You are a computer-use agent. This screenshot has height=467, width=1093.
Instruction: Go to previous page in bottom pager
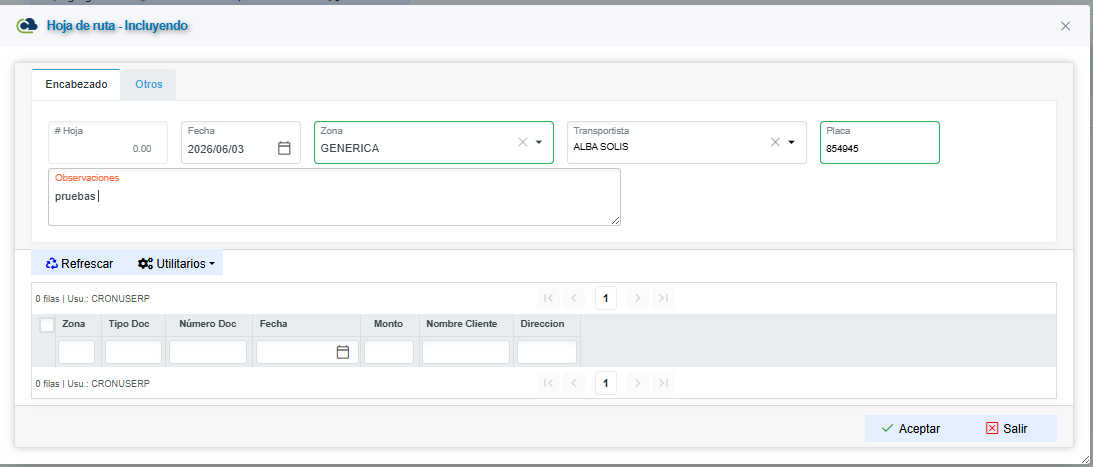click(574, 383)
